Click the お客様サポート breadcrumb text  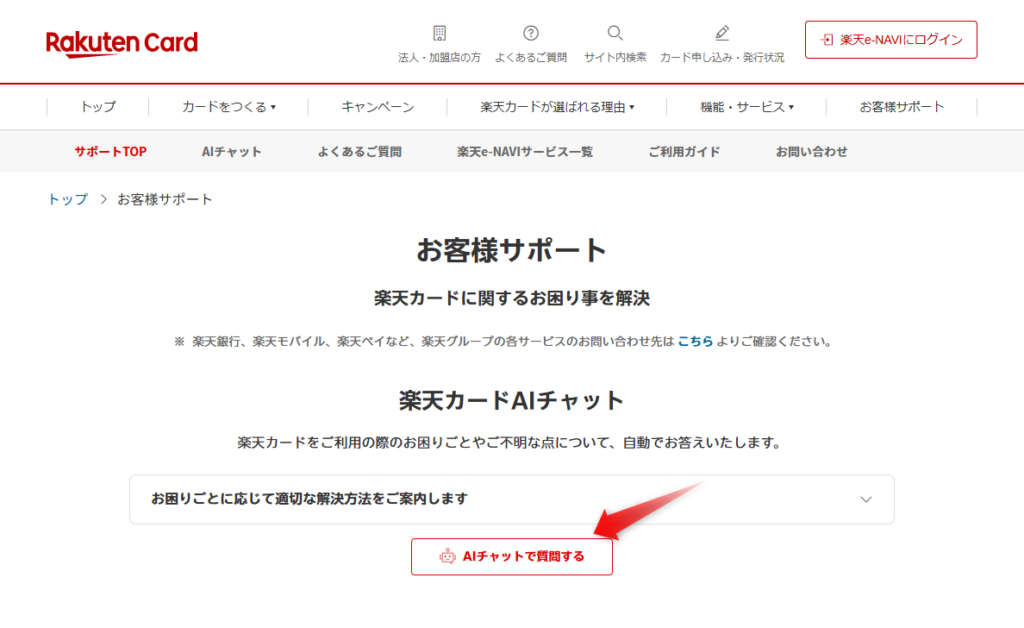tap(165, 199)
